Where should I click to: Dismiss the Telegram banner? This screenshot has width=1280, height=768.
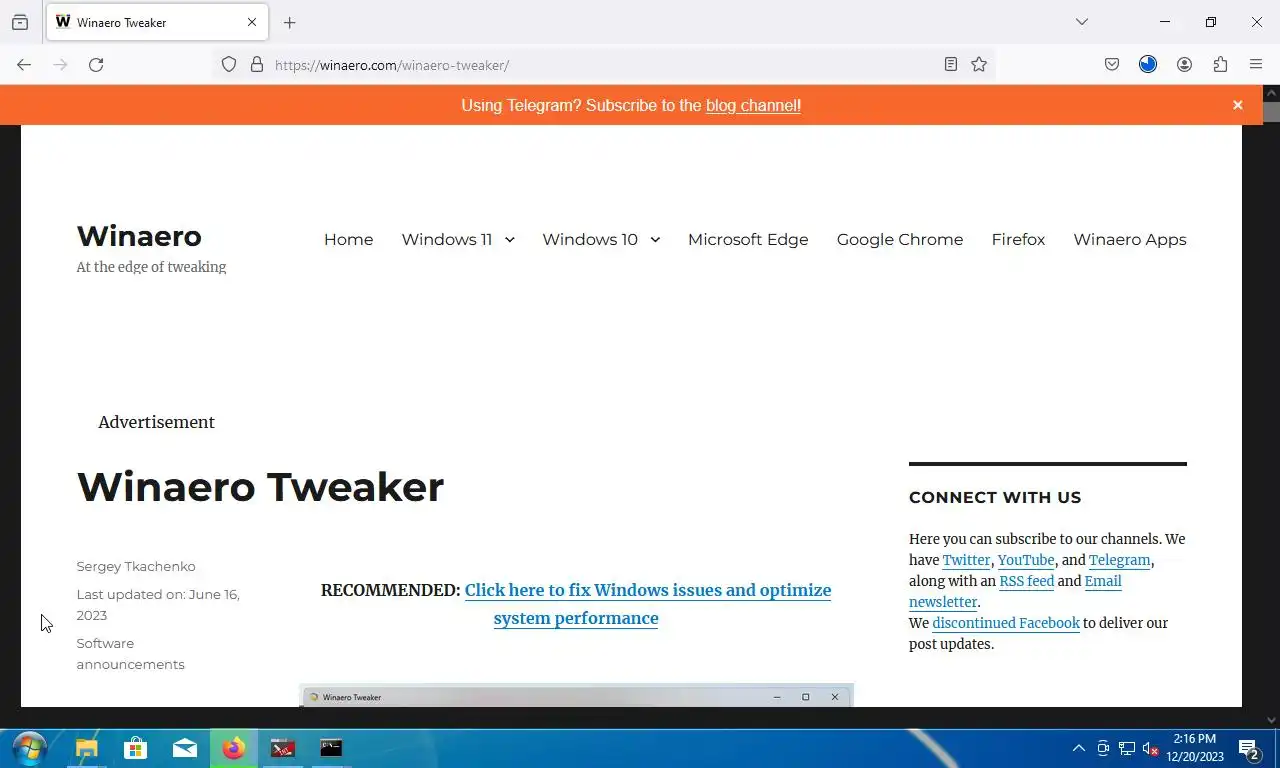(1237, 105)
